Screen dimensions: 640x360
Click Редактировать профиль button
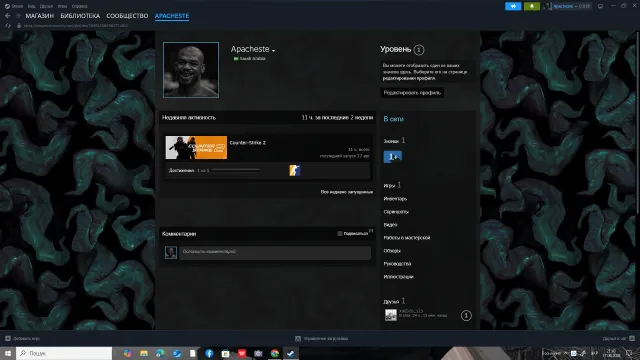pyautogui.click(x=412, y=93)
